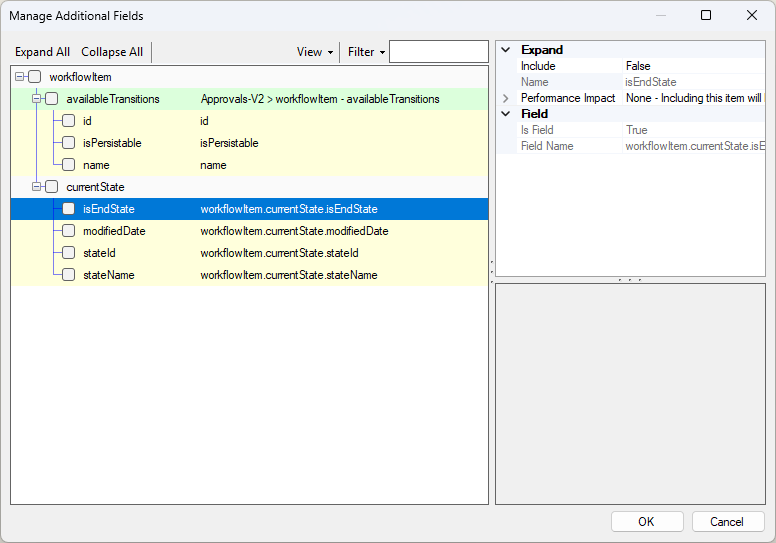Select the stateId tree row label
The width and height of the screenshot is (776, 543).
[x=99, y=253]
